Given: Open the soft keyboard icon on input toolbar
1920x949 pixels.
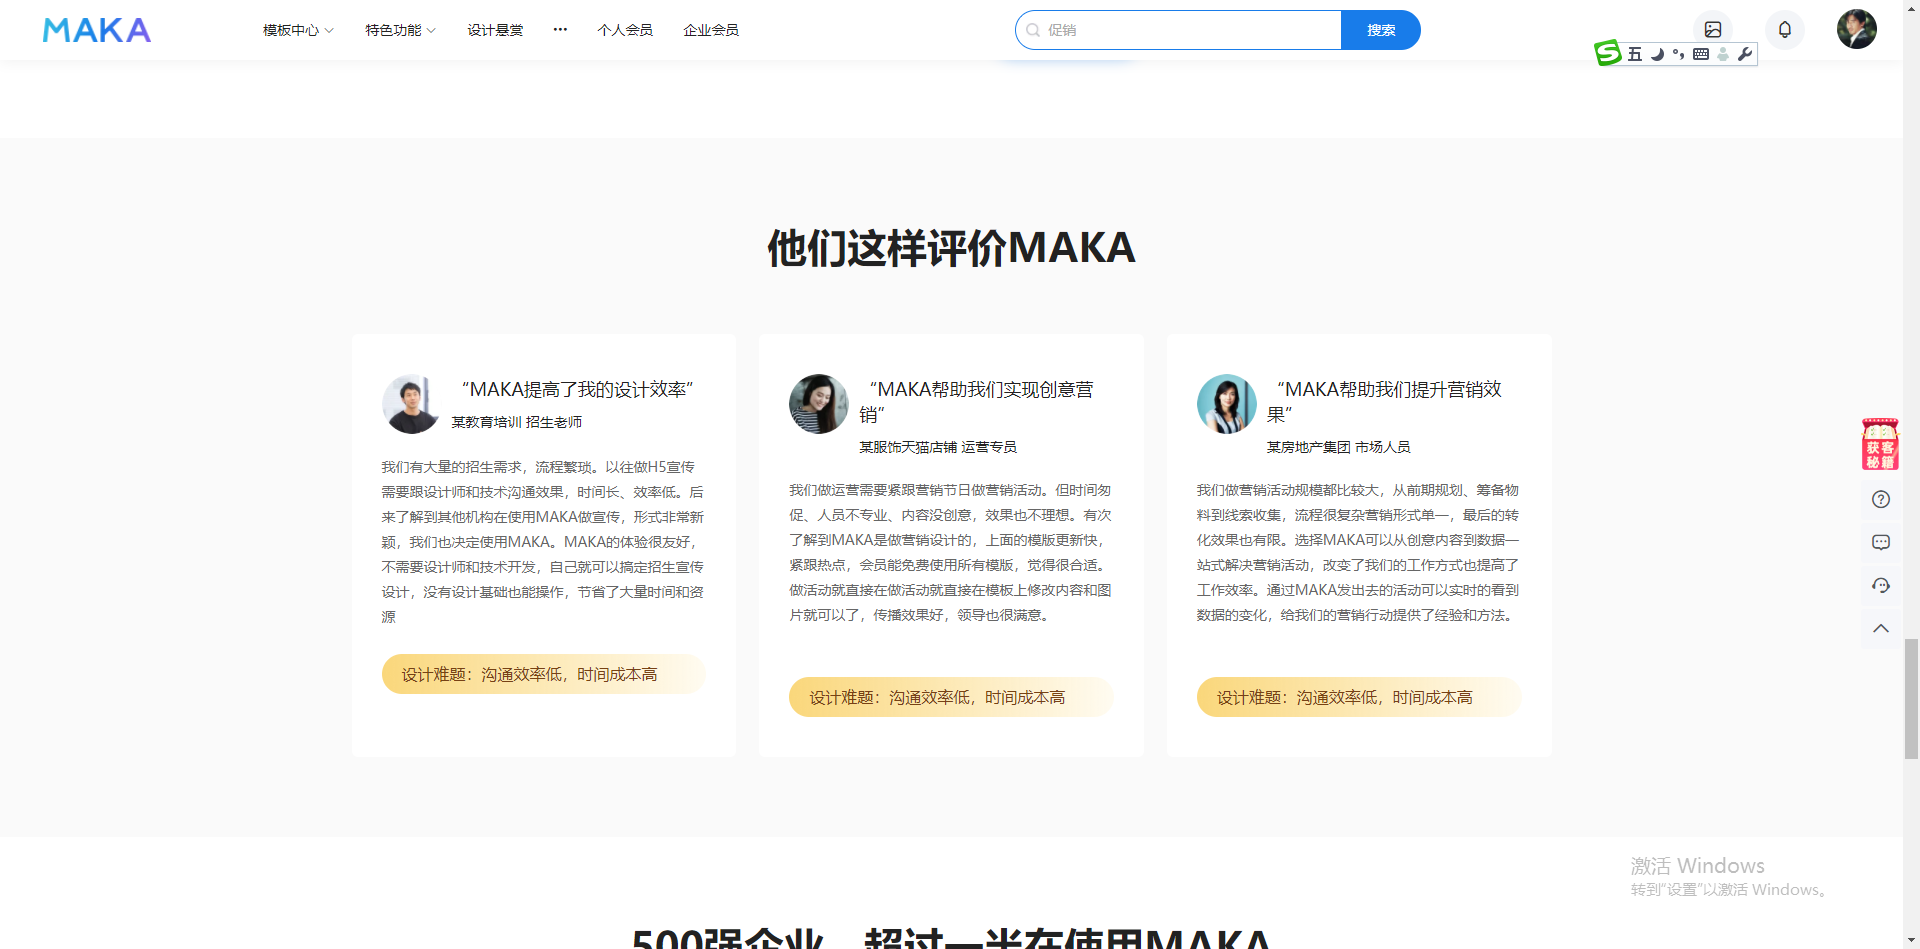Looking at the screenshot, I should pos(1701,54).
